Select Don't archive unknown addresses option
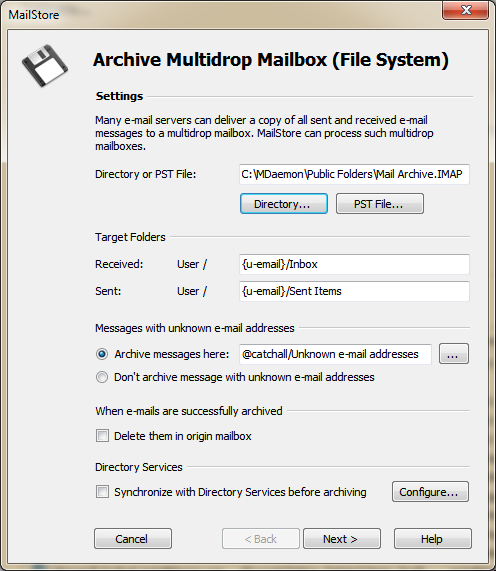496x571 pixels. [x=102, y=377]
